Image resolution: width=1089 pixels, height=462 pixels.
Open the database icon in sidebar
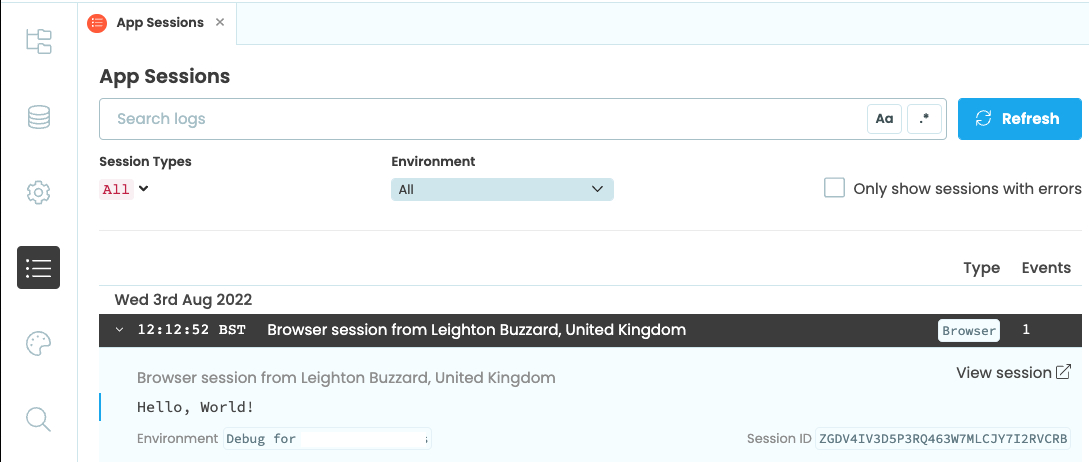[38, 118]
